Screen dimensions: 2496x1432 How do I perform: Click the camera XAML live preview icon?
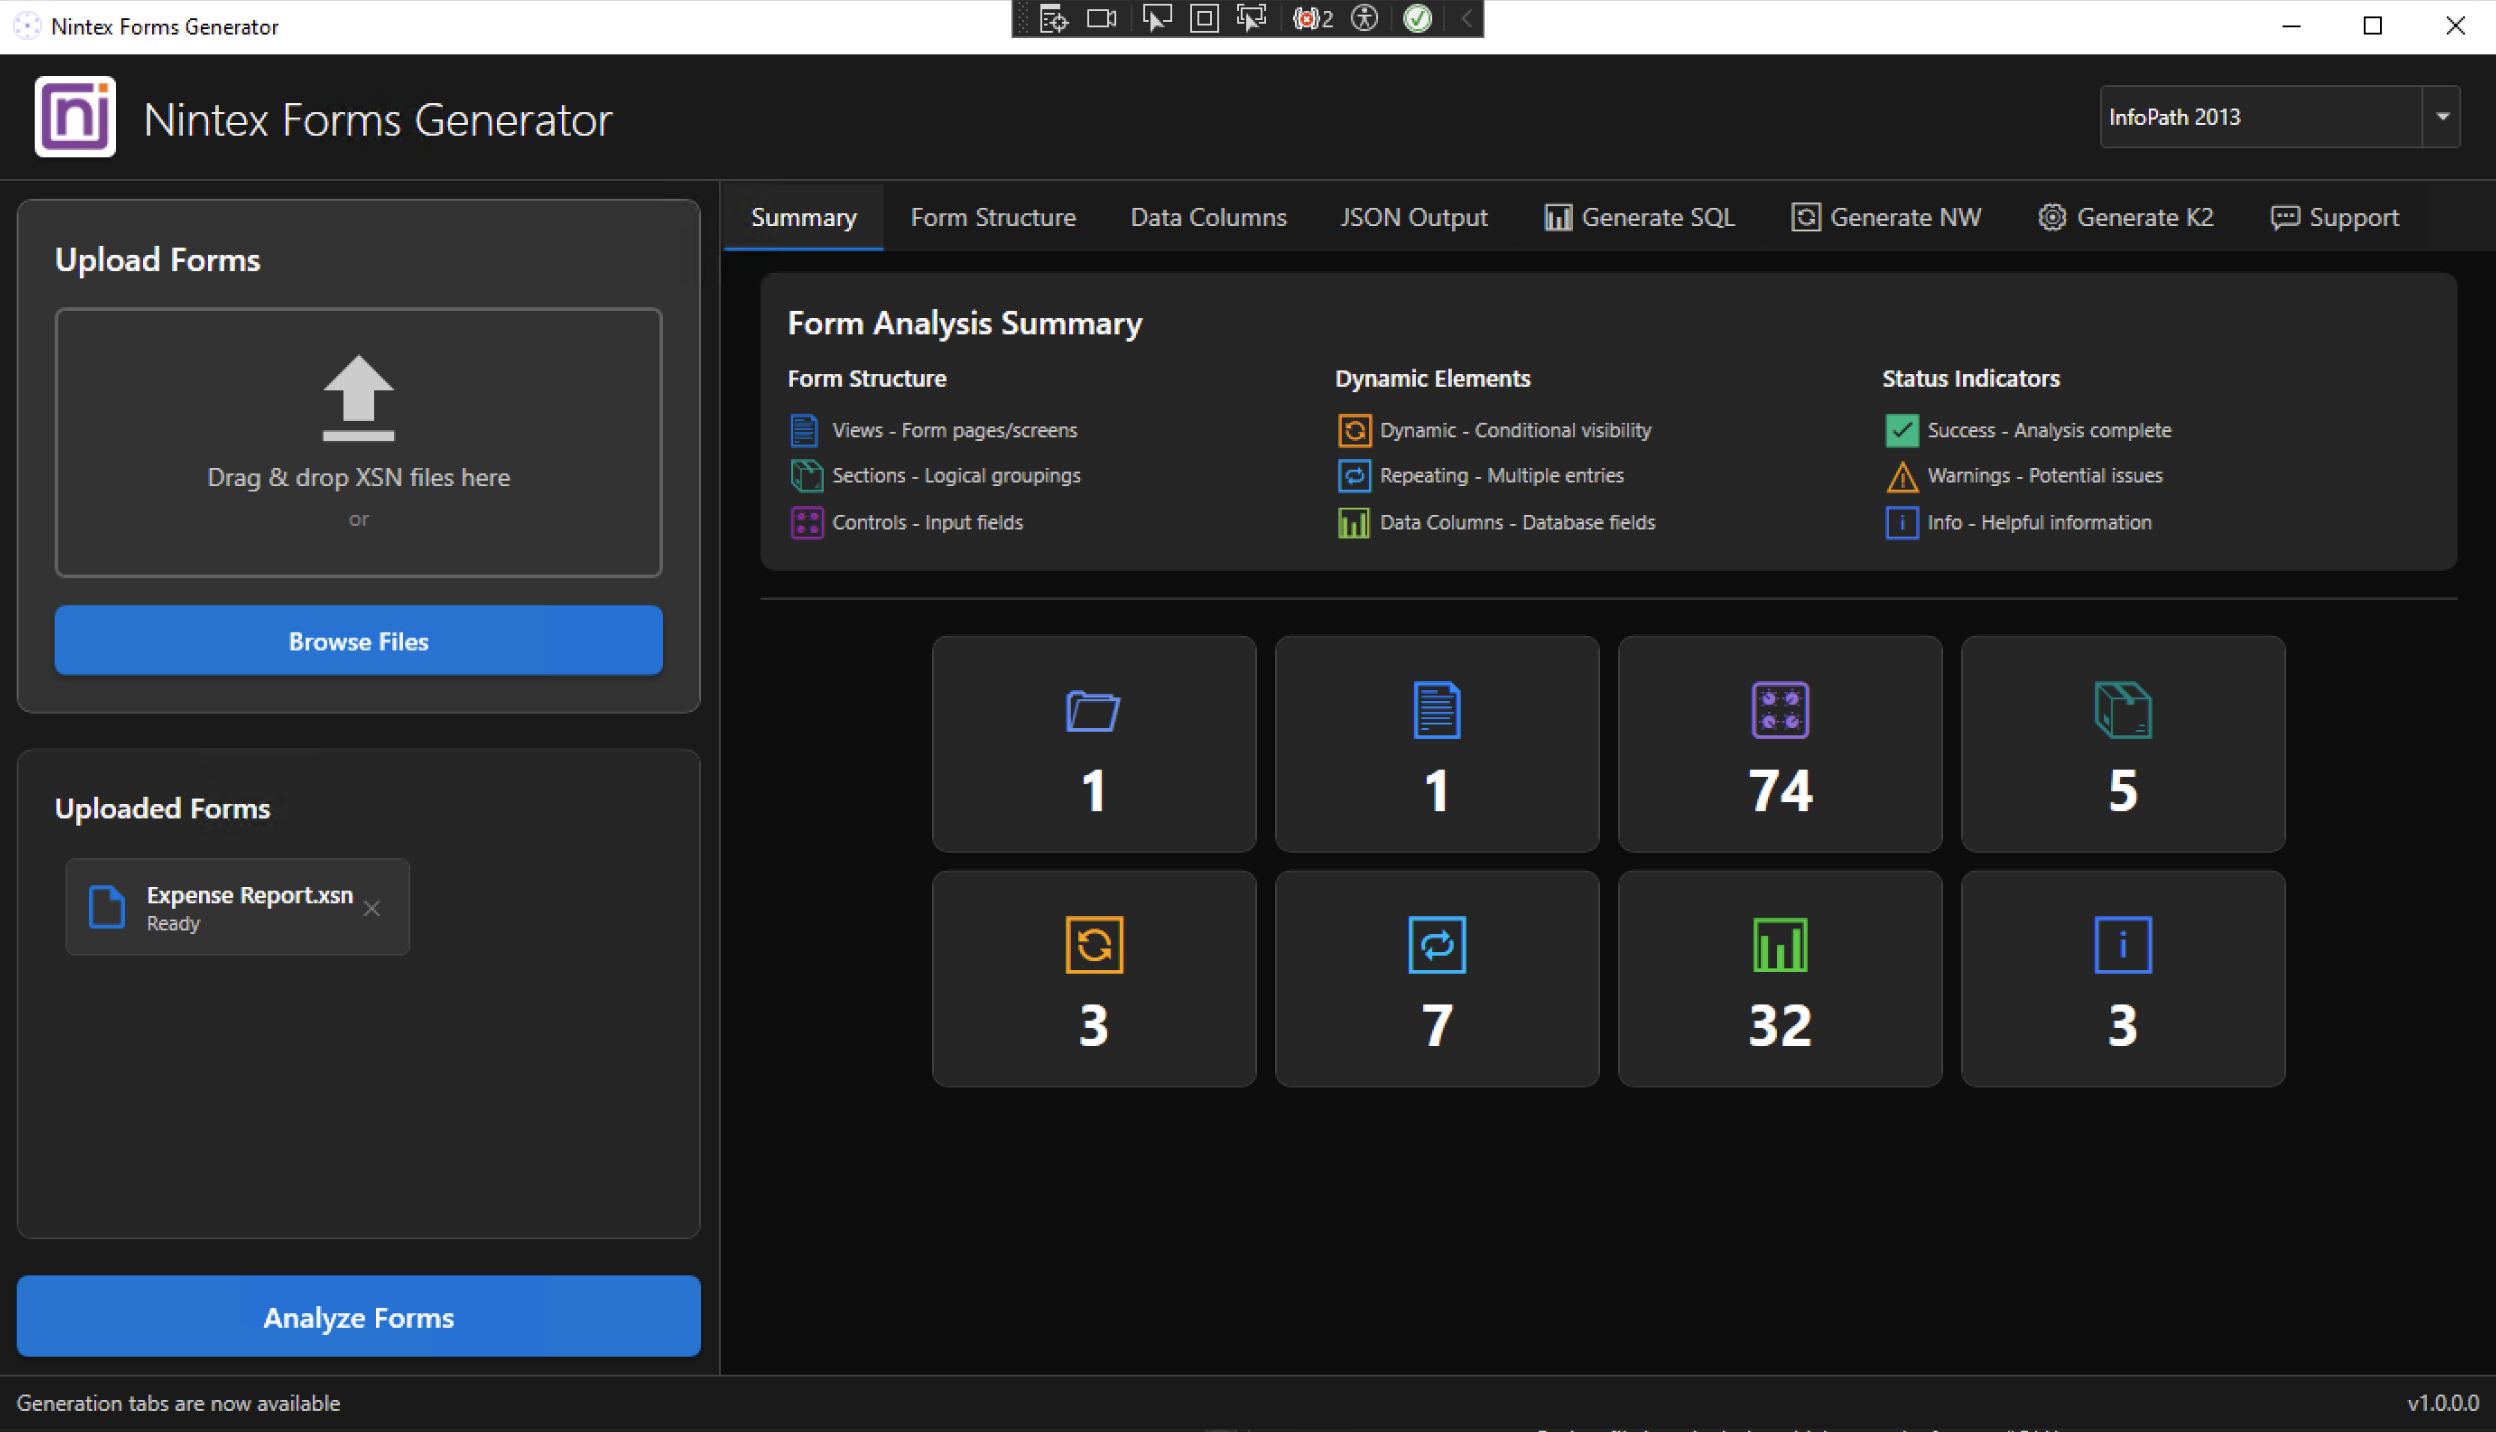[1101, 19]
